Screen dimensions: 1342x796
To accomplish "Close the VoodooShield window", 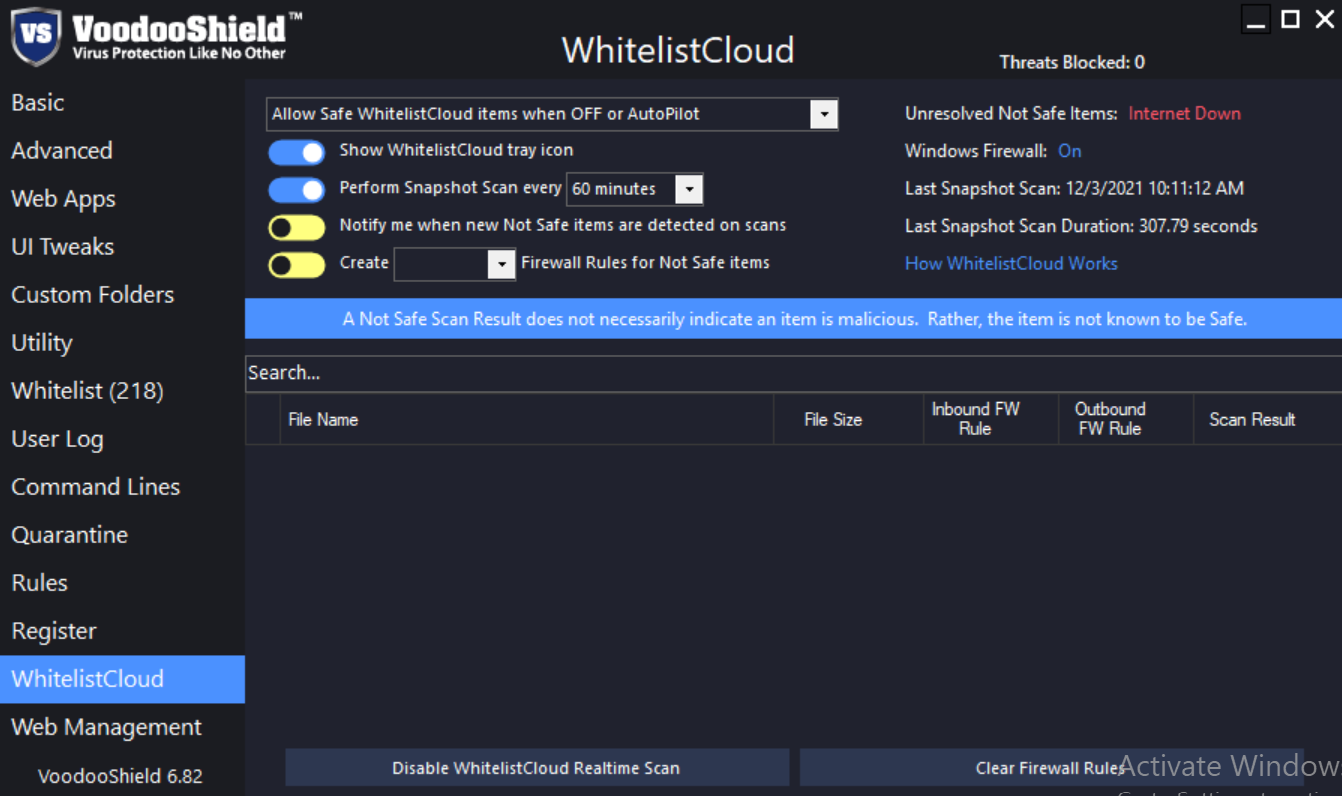I will pos(1324,19).
